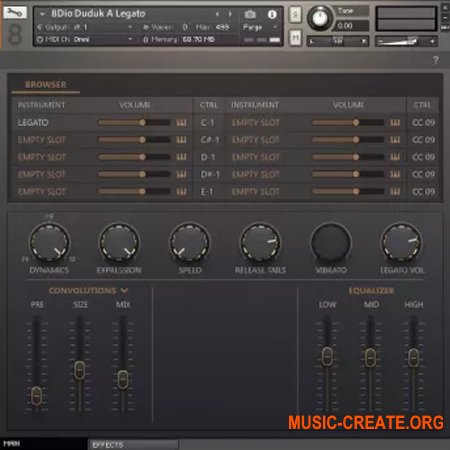Open the instrument info icon
The height and width of the screenshot is (450, 450).
[x=272, y=14]
